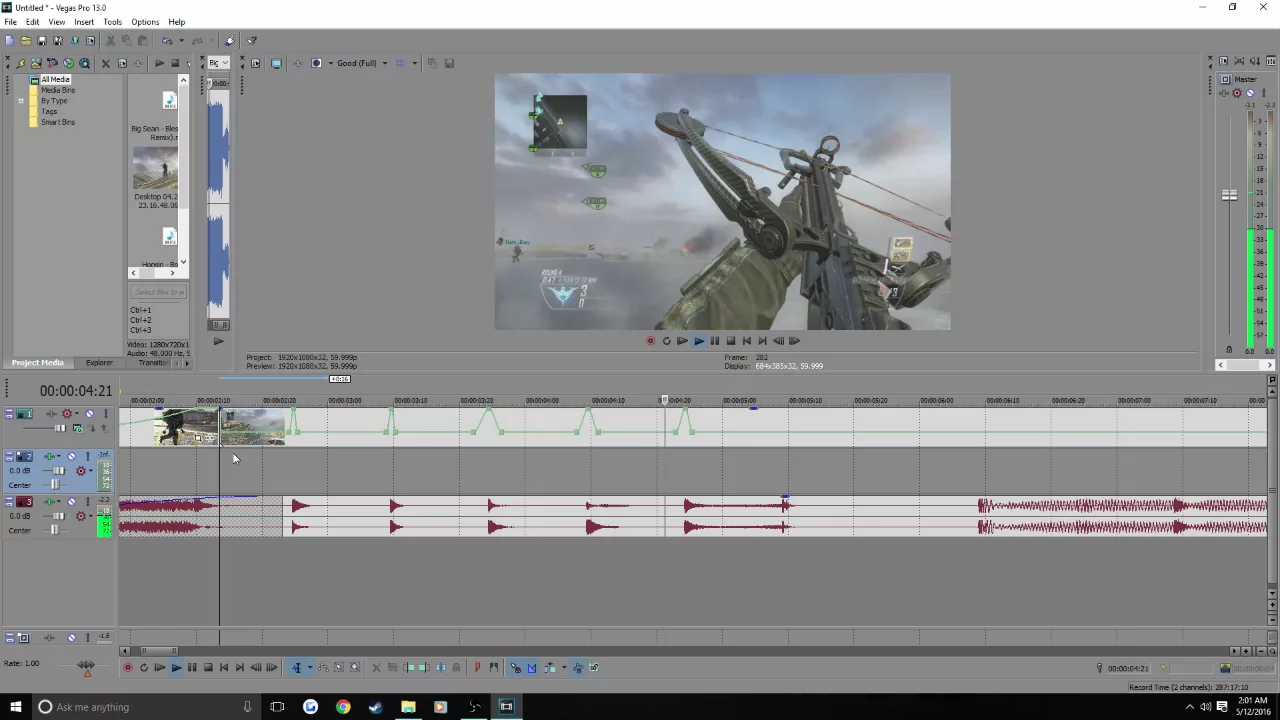Screen dimensions: 1280x720
Task: Start media preview in Project Media toolbar
Action: (159, 63)
